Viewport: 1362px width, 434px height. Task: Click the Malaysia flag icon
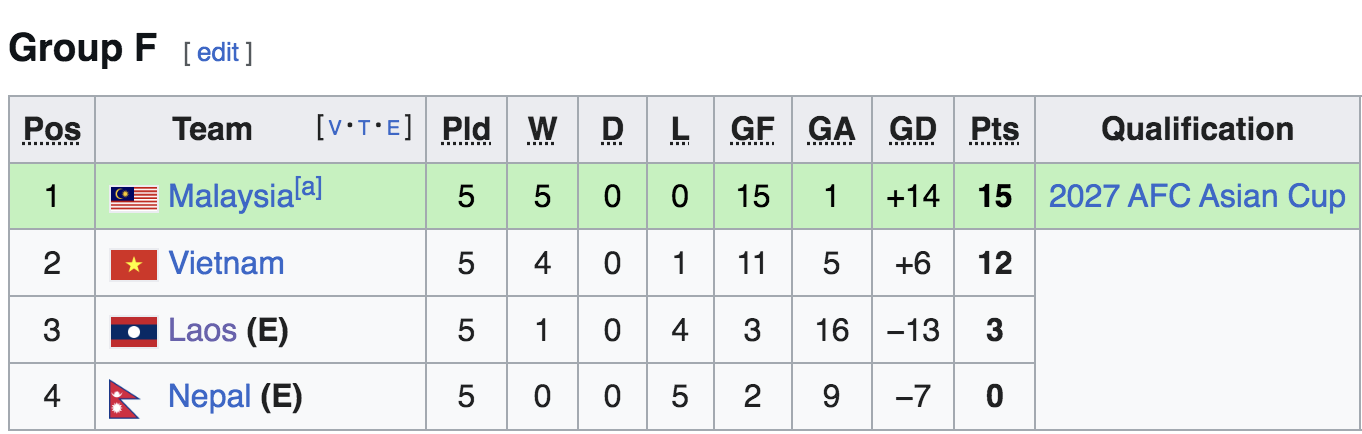(x=133, y=198)
